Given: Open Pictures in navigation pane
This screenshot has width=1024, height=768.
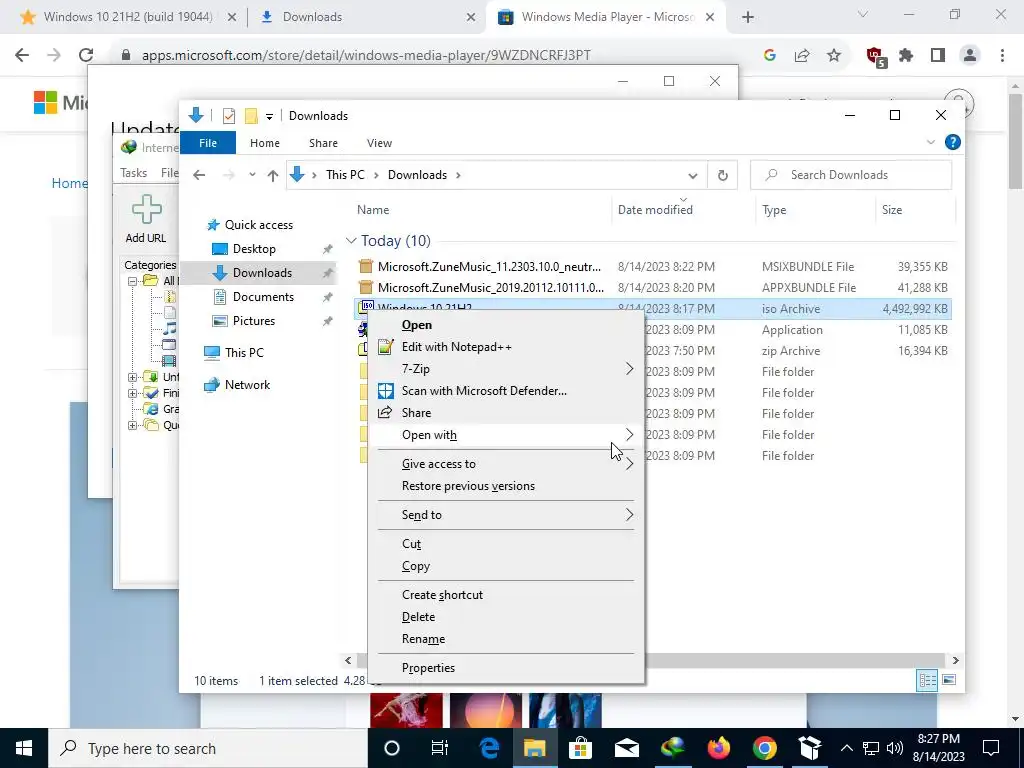Looking at the screenshot, I should click(253, 321).
